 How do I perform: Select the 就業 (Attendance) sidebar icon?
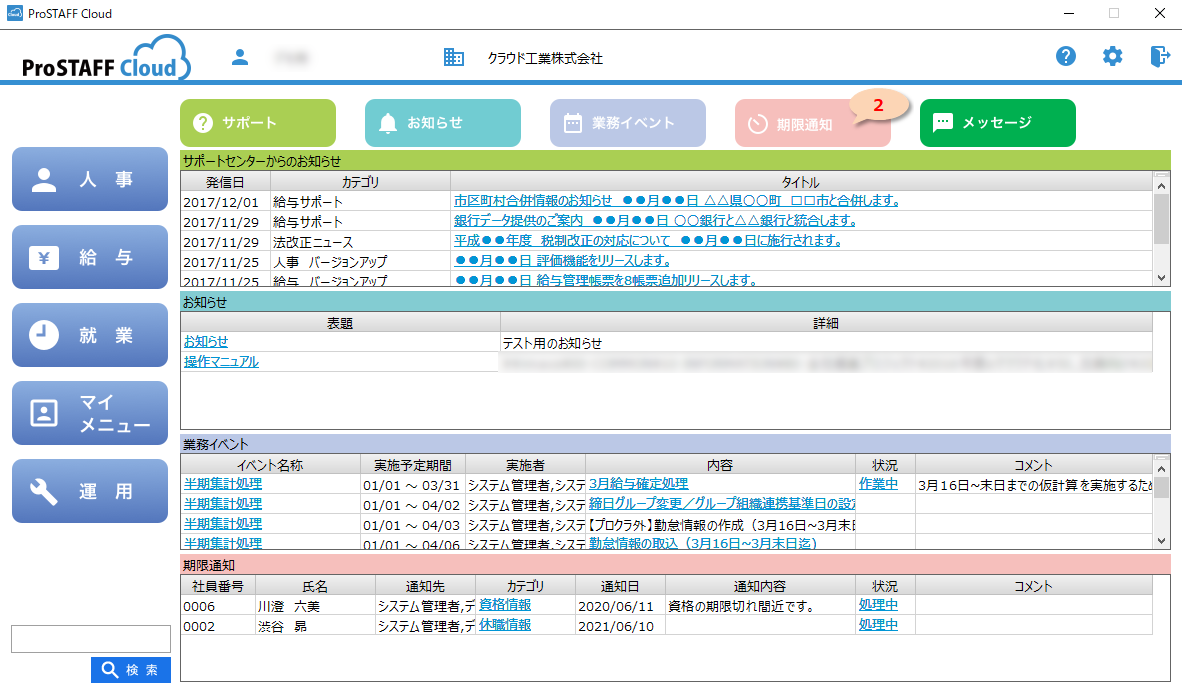pos(89,335)
